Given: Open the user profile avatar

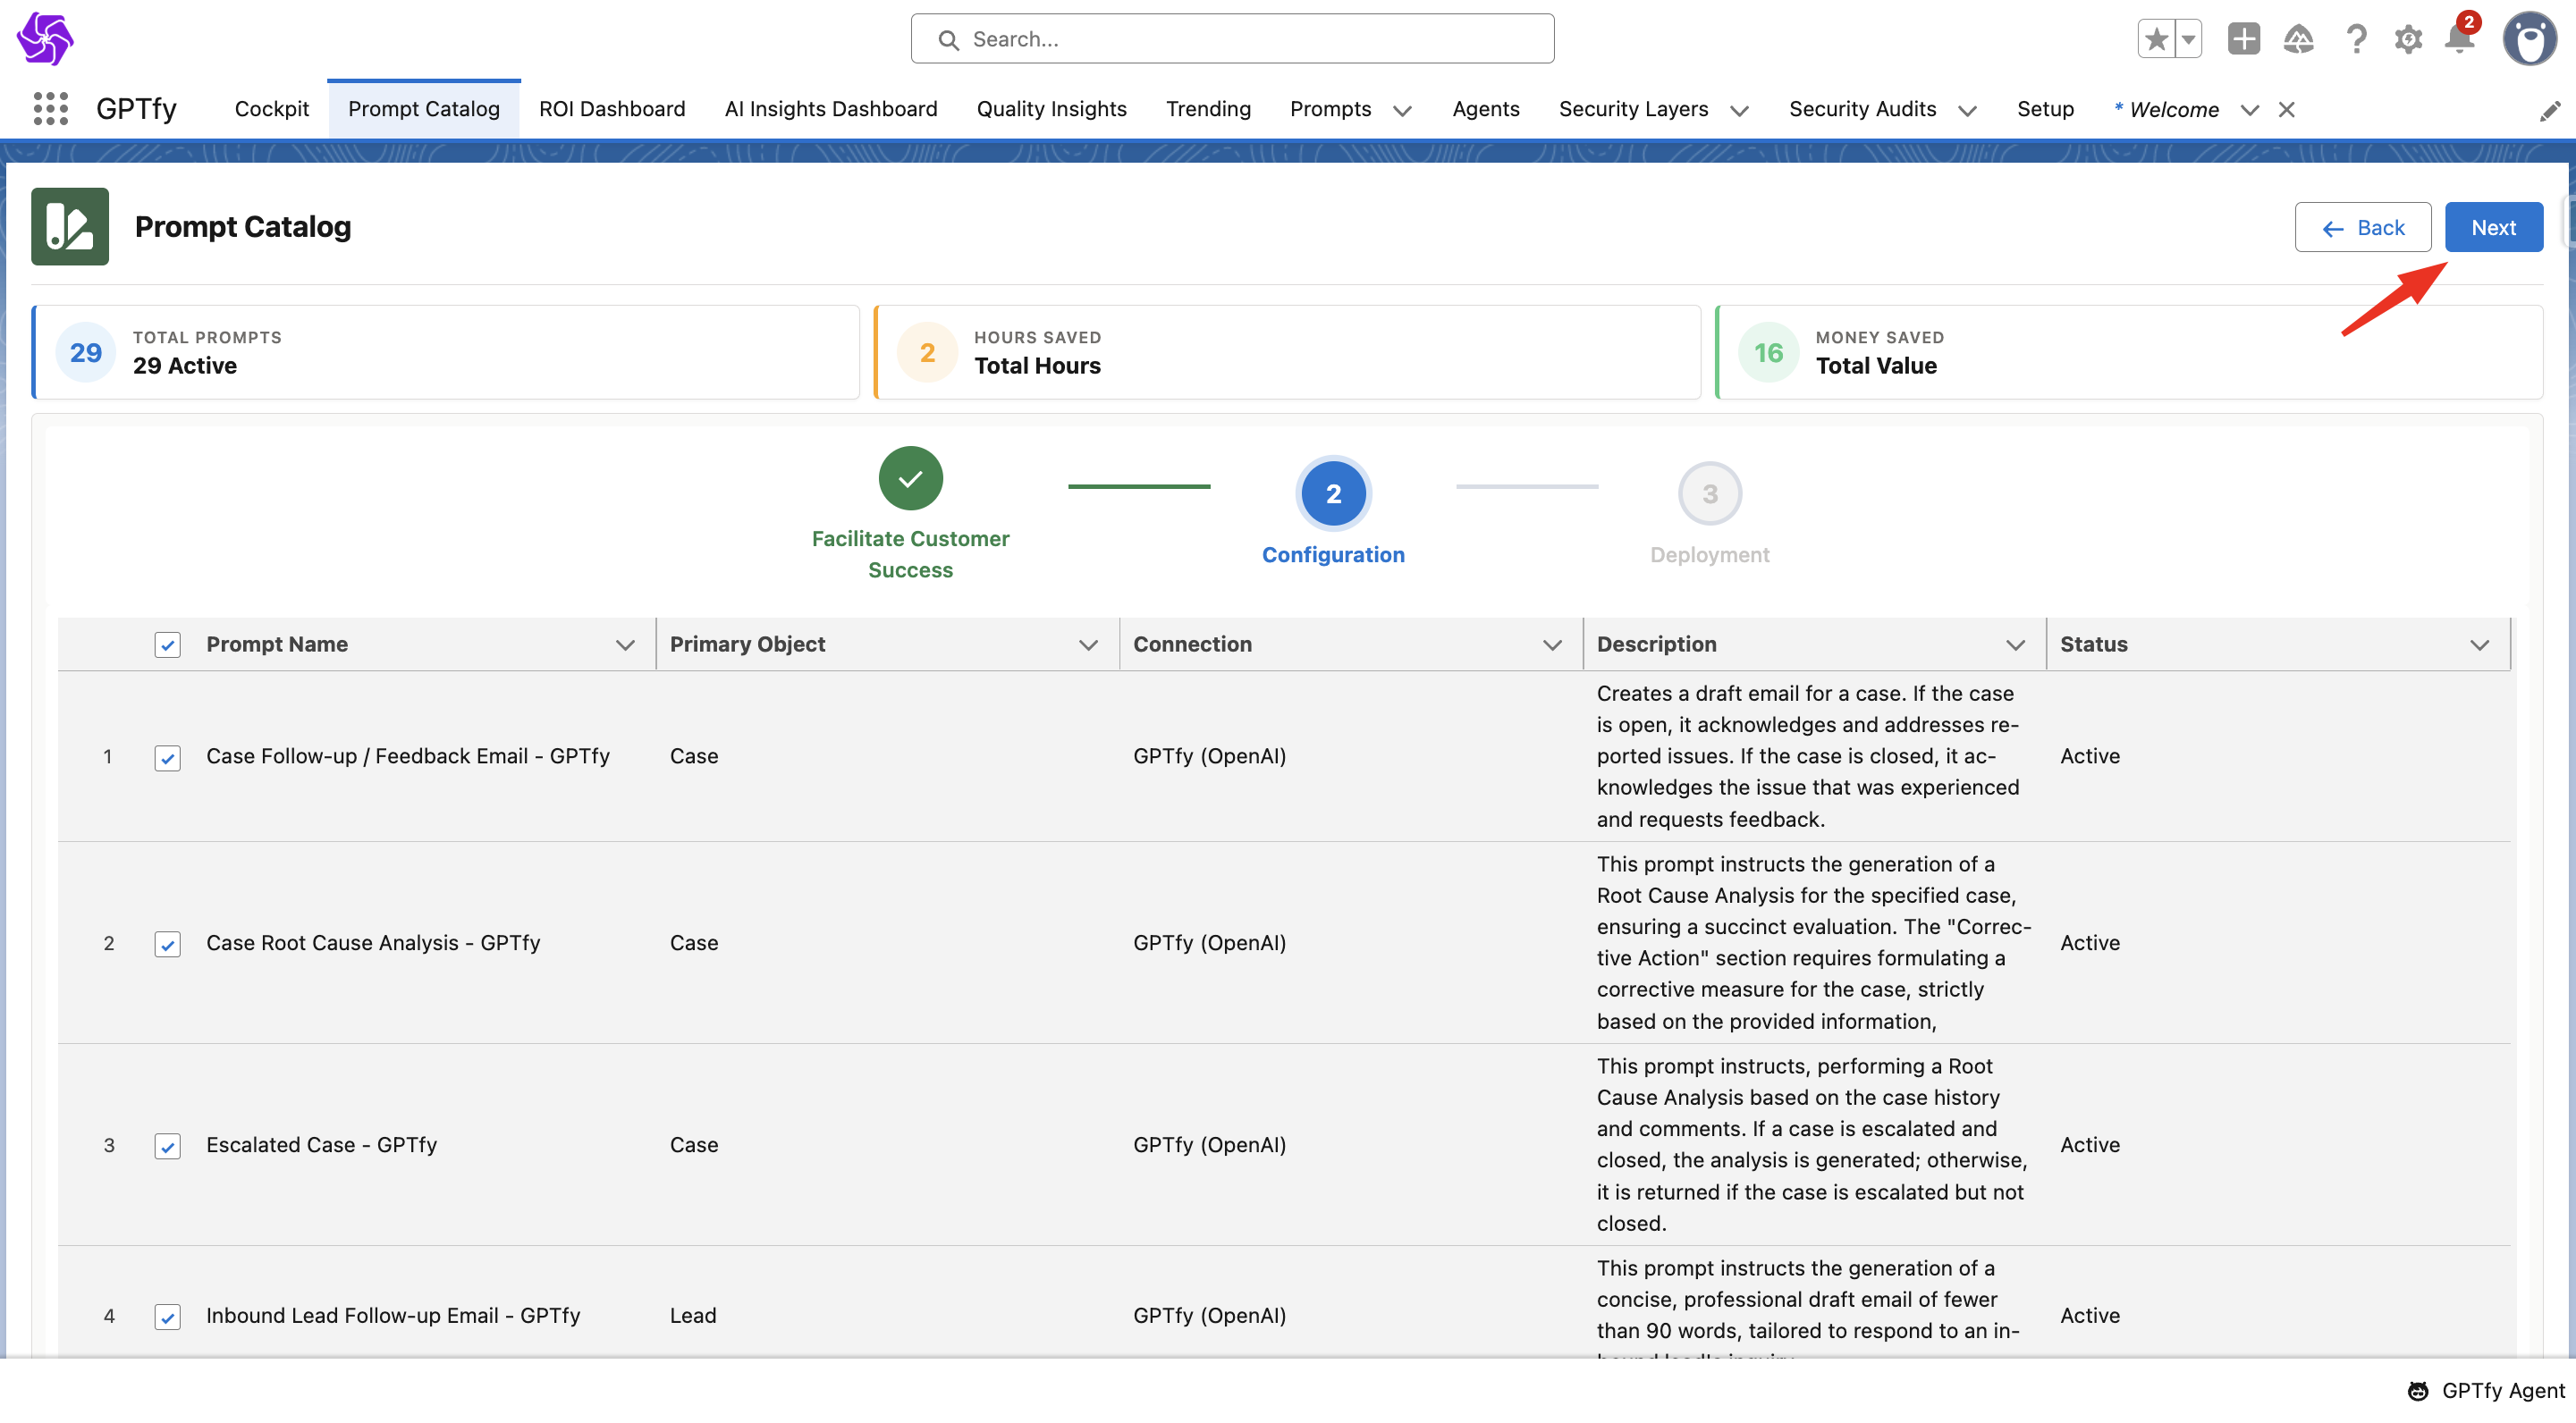Looking at the screenshot, I should click(2530, 39).
